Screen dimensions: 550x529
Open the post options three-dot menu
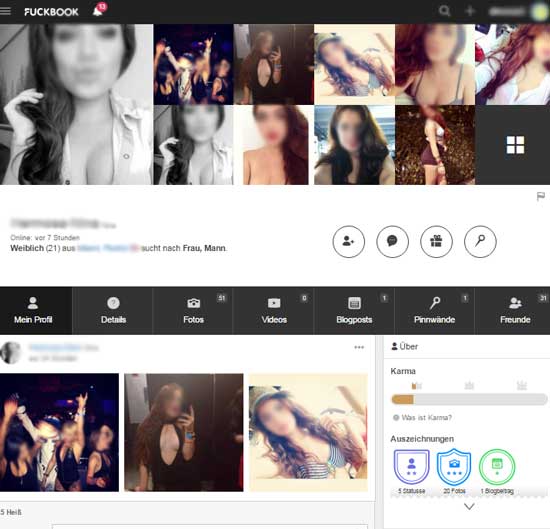359,347
